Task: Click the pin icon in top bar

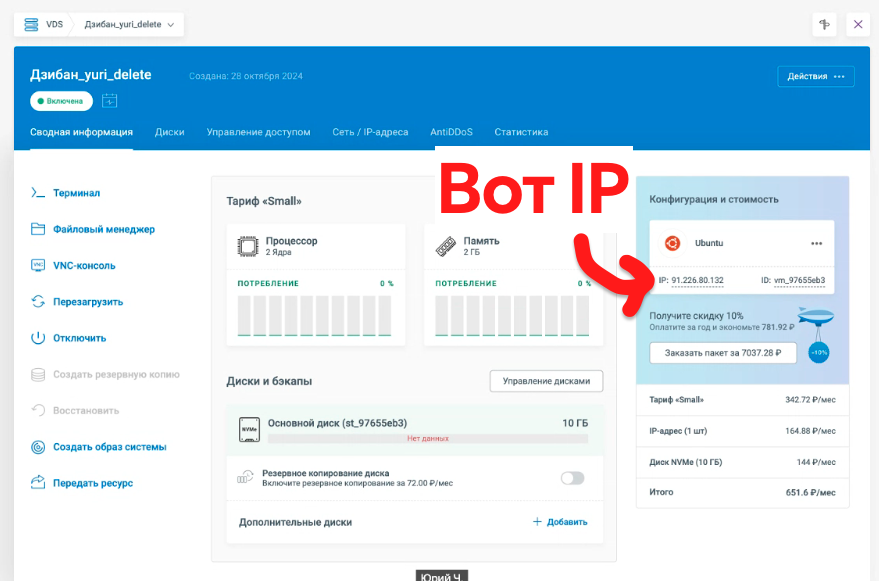Action: point(824,24)
